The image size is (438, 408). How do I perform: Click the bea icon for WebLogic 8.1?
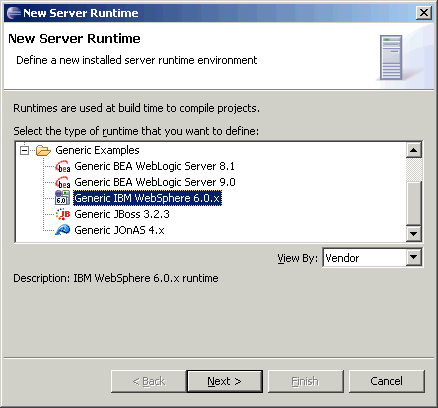click(x=62, y=166)
